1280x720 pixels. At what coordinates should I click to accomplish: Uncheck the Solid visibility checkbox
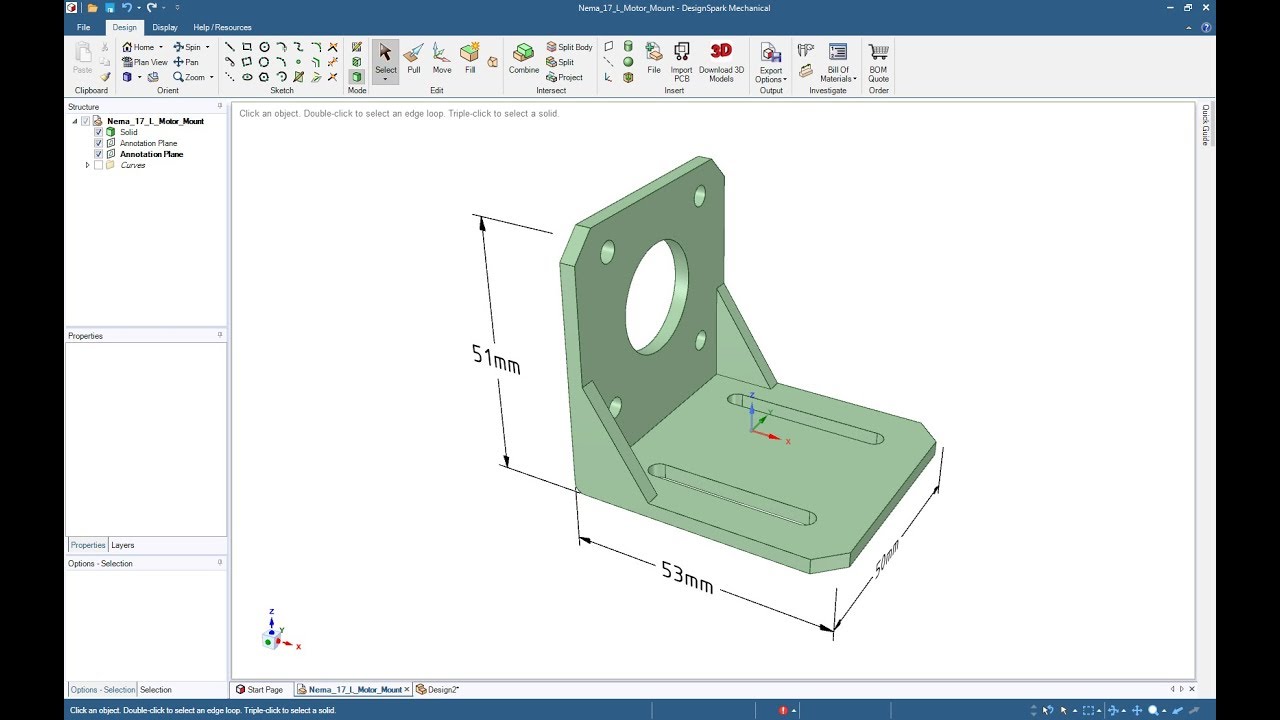click(98, 132)
